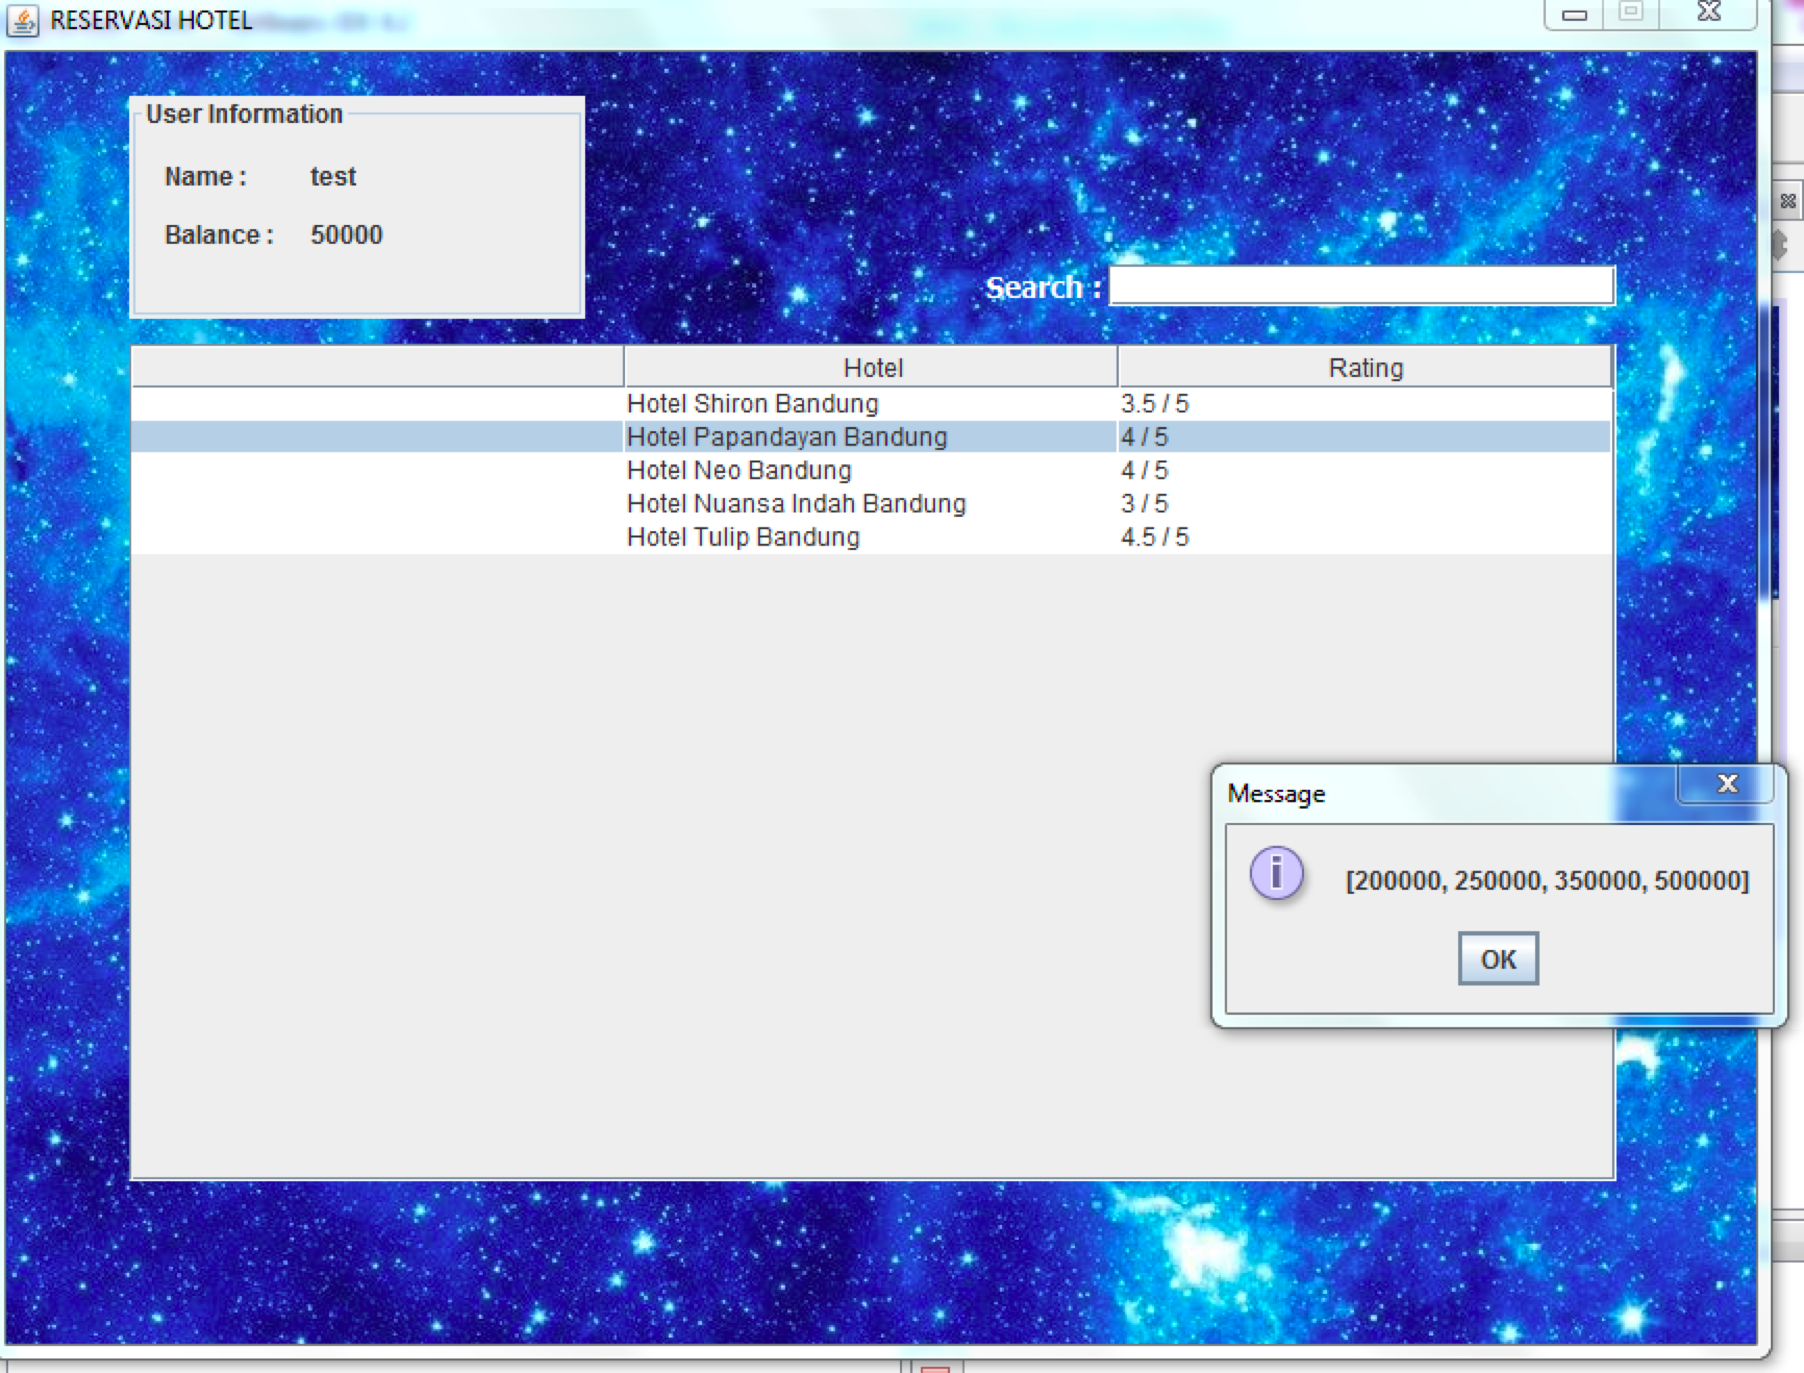
Task: Select the Hotel Shiron Bandung row
Action: (x=871, y=404)
